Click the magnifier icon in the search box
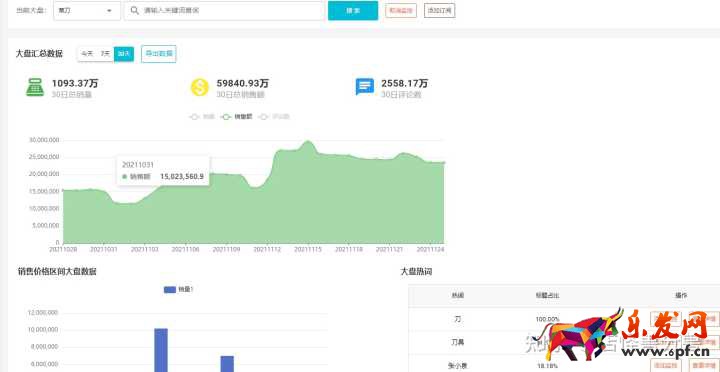Image resolution: width=720 pixels, height=372 pixels. (134, 11)
